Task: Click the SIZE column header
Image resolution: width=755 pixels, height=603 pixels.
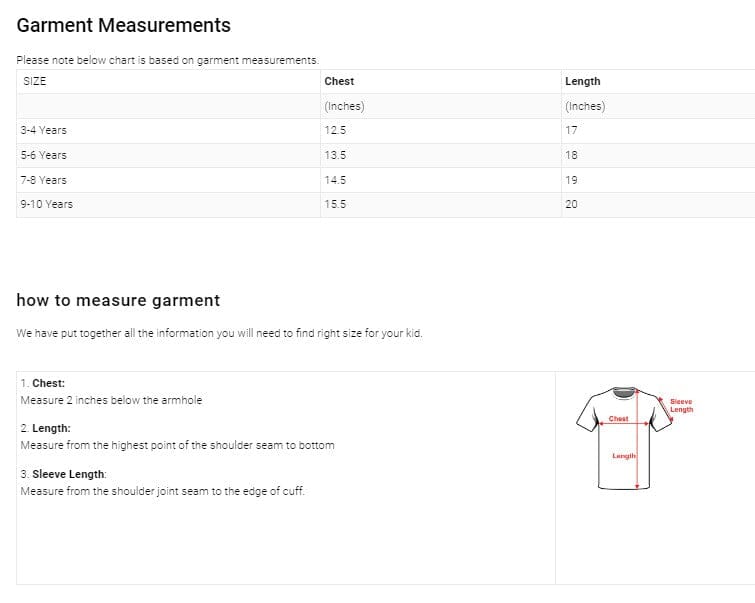Action: pyautogui.click(x=35, y=81)
